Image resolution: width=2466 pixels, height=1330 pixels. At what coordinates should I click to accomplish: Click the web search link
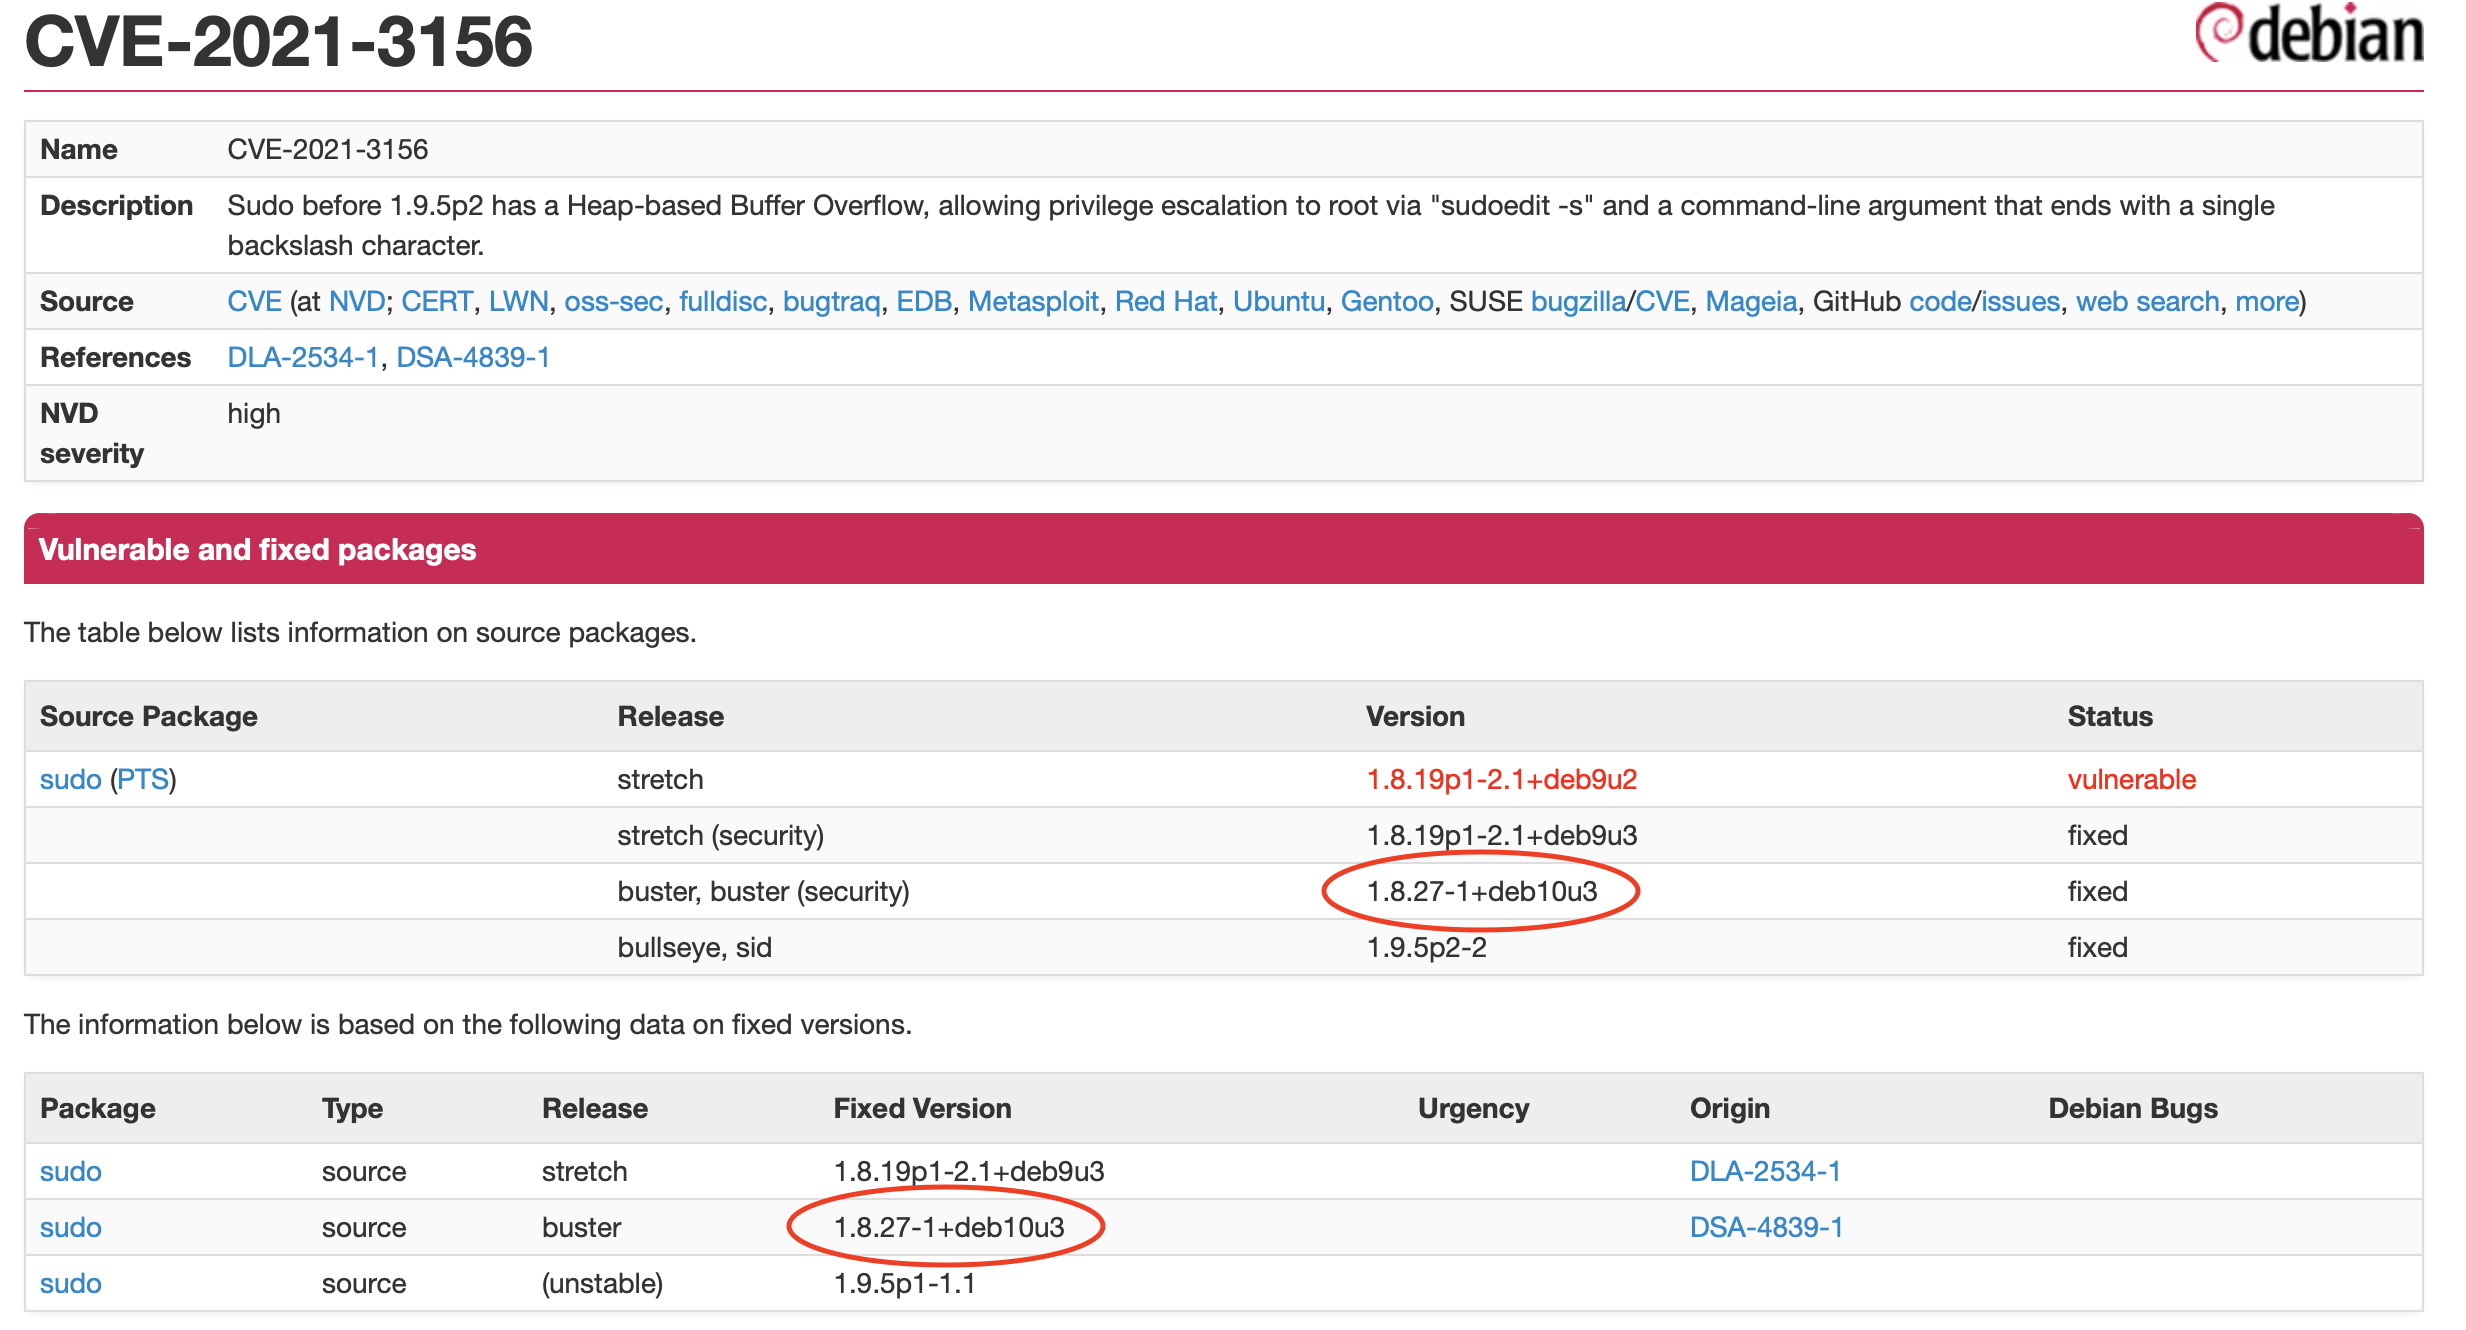pos(2147,301)
